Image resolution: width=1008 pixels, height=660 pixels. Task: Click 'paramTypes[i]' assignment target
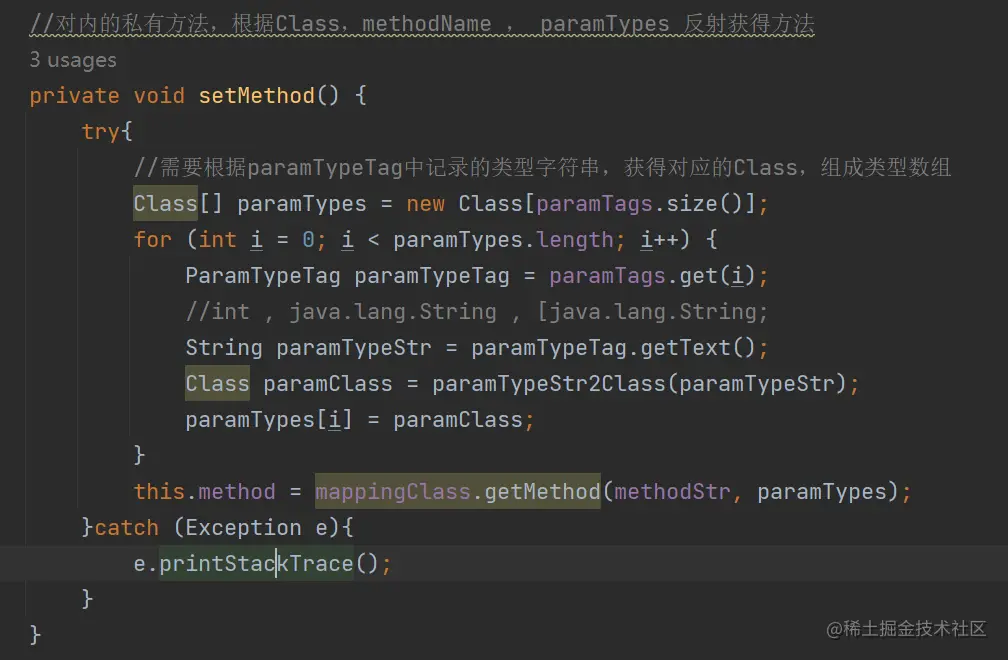click(x=269, y=420)
